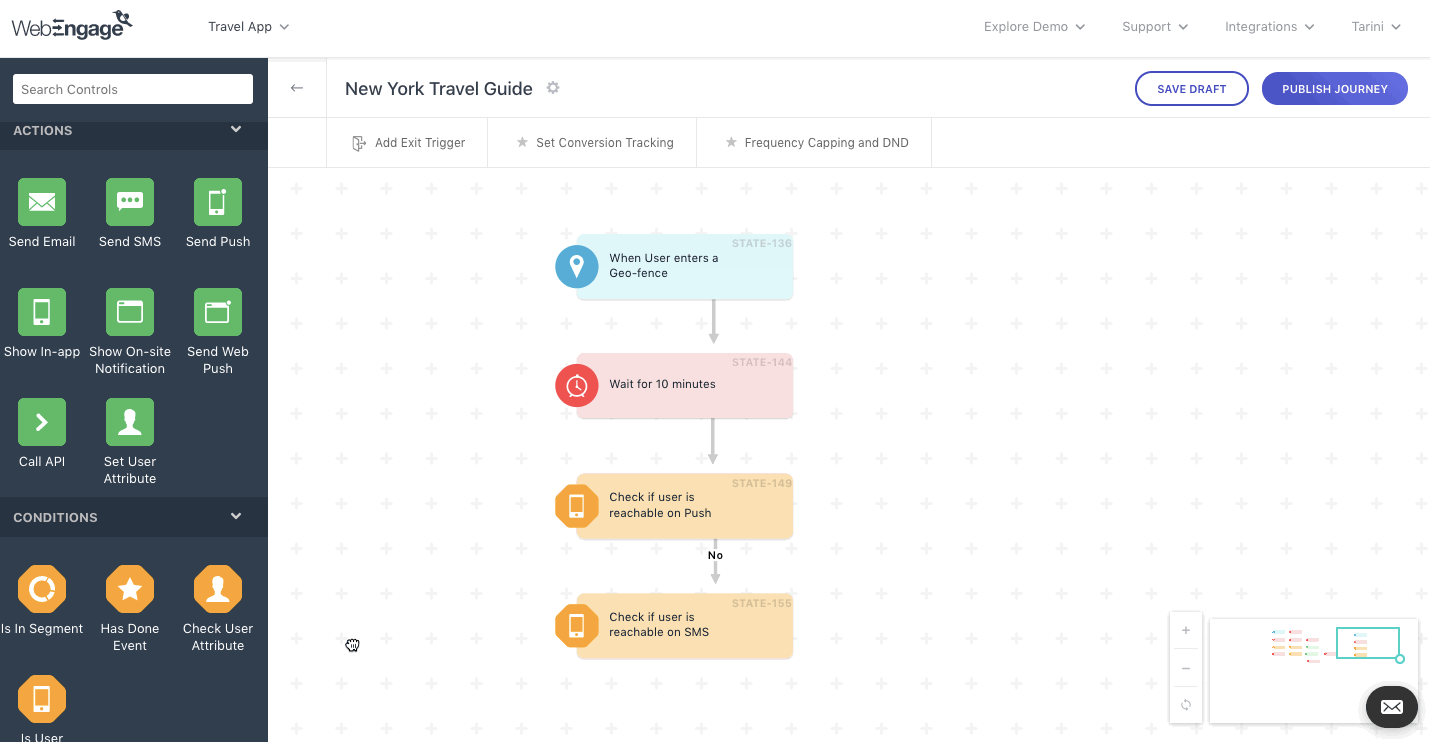Click the journey minimap overview
This screenshot has height=742, width=1430.
pyautogui.click(x=1313, y=670)
